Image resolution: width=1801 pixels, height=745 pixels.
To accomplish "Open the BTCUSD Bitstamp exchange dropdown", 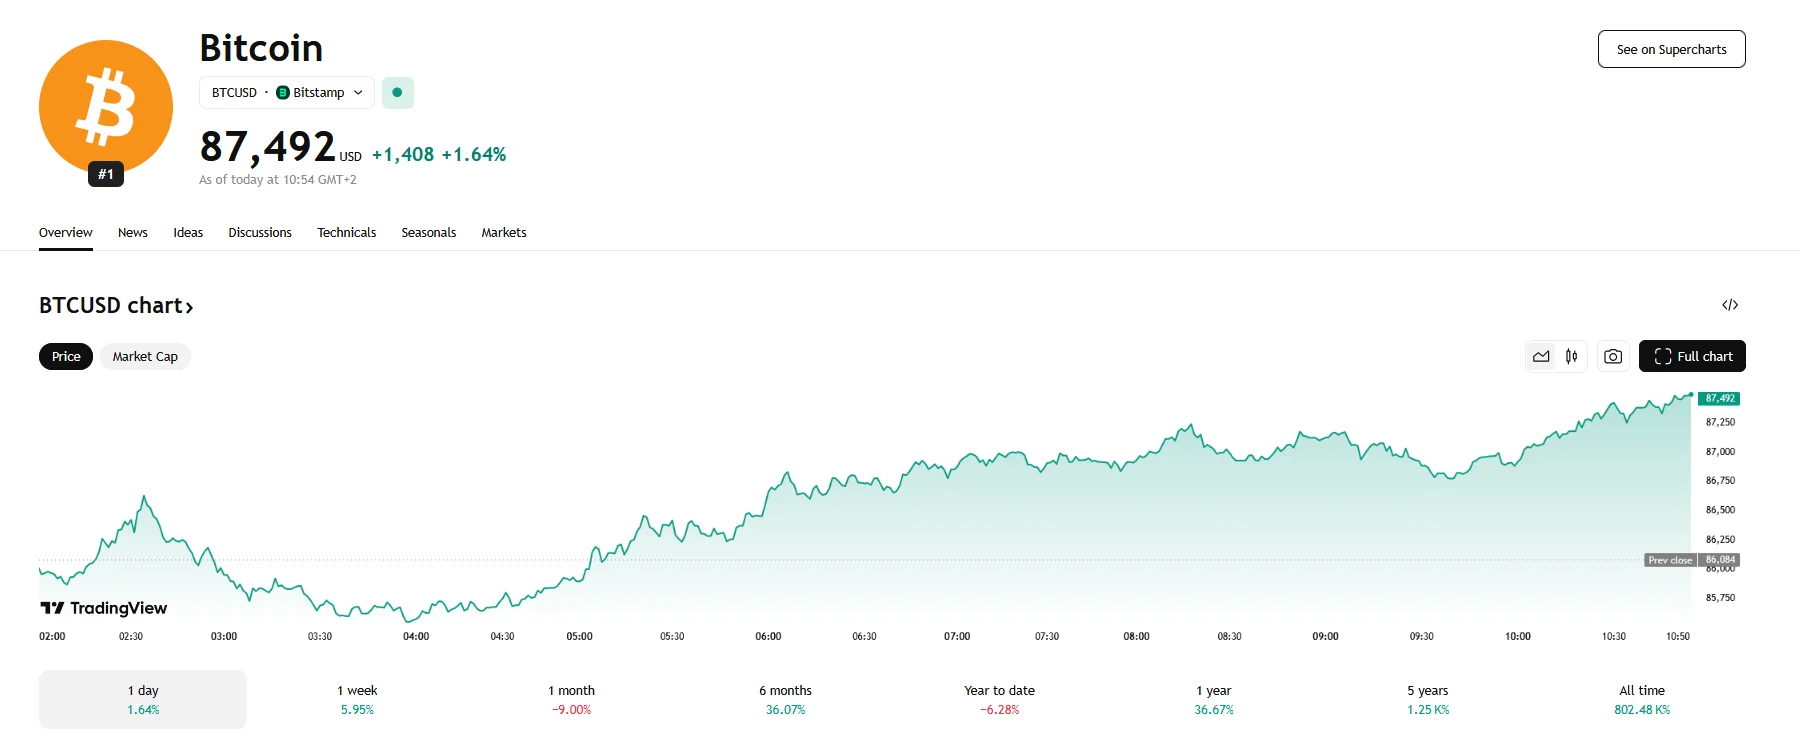I will [x=287, y=93].
